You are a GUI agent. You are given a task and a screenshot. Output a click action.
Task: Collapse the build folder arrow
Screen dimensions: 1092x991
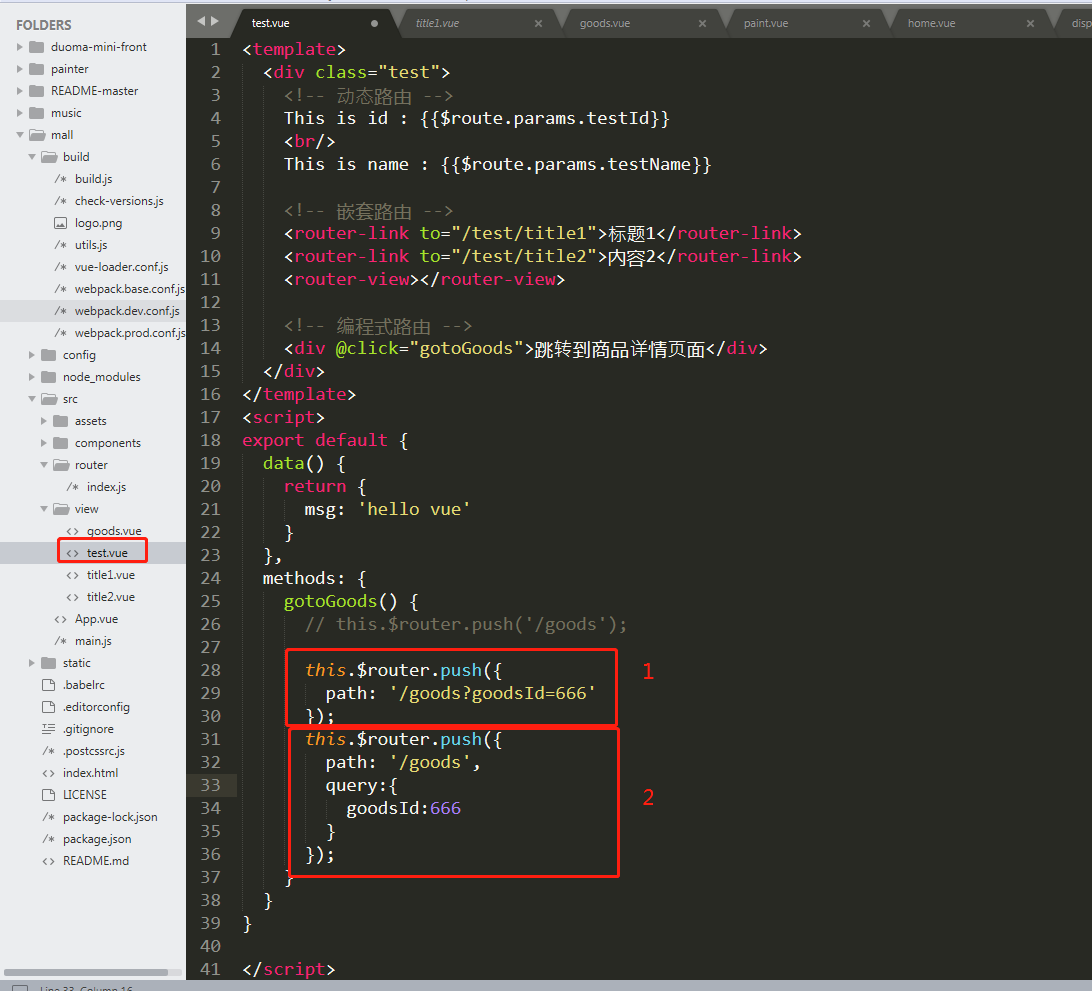coord(32,157)
